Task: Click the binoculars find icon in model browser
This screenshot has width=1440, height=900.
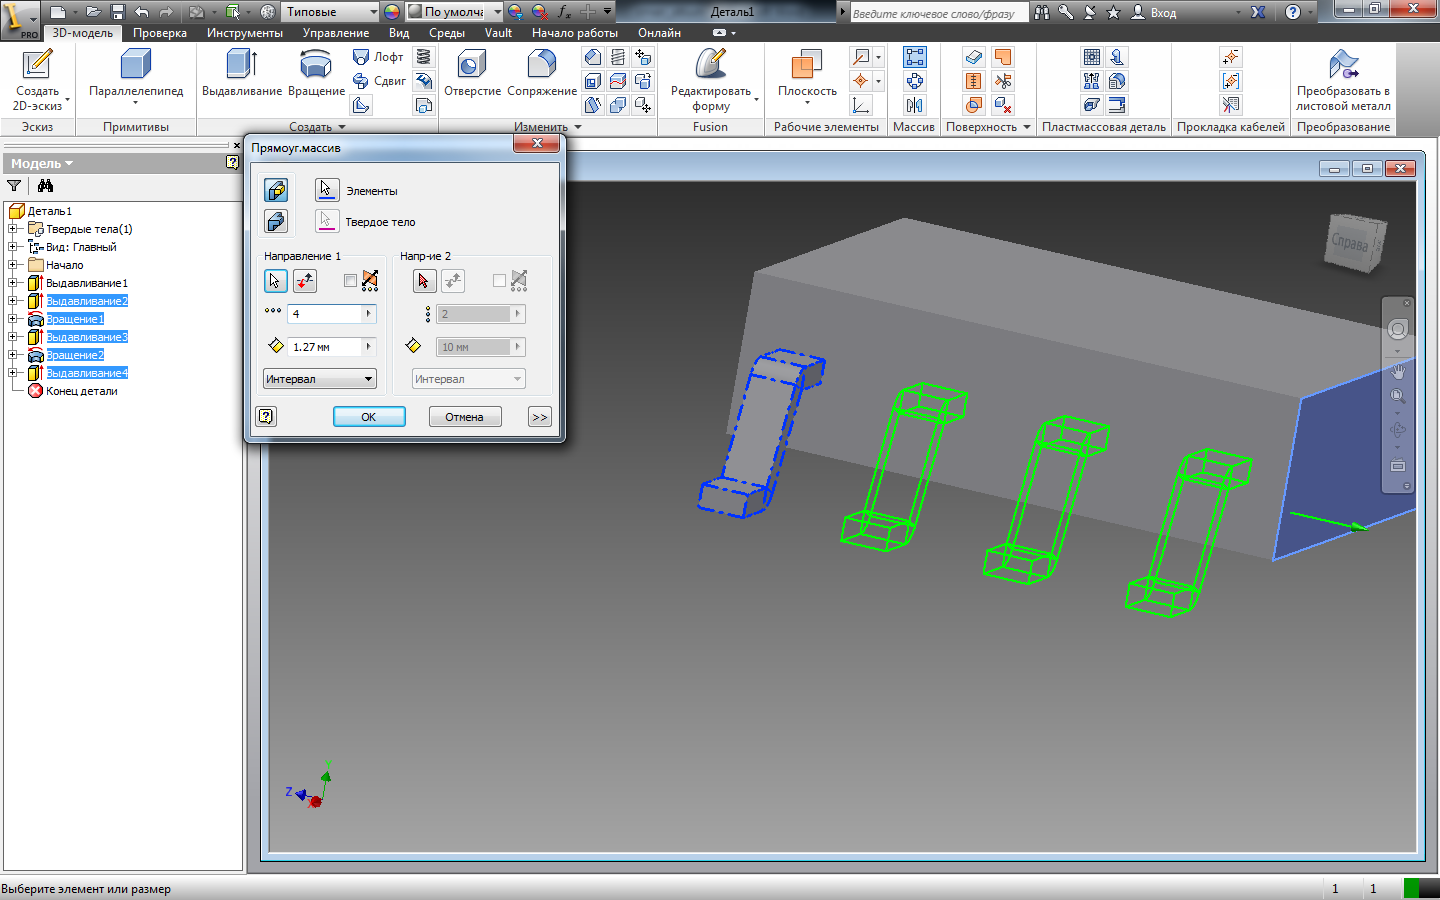Action: 45,185
